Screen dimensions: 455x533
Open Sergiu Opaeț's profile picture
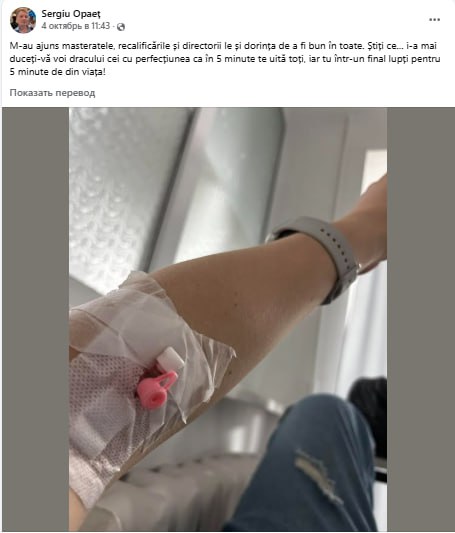tap(23, 20)
